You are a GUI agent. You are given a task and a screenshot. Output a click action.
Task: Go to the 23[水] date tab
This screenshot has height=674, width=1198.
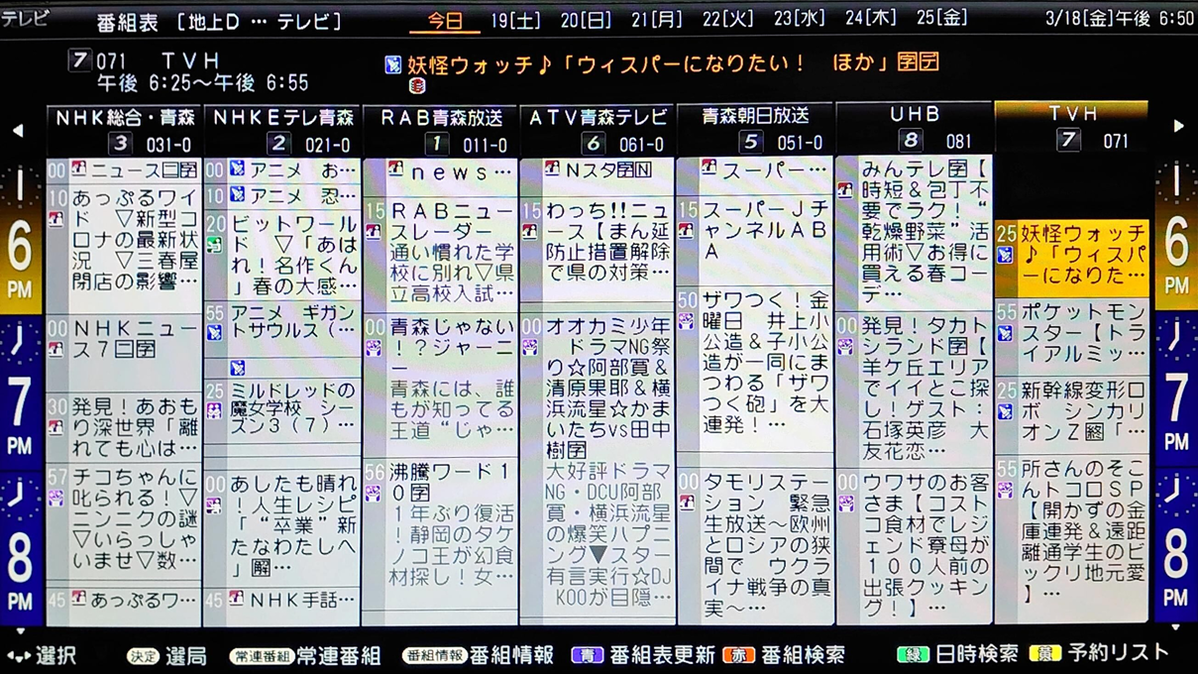[x=799, y=18]
